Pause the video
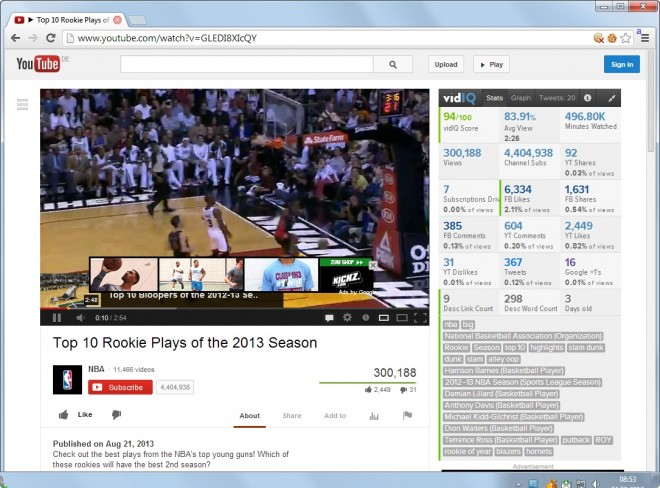Screen dimensions: 660x488 tap(57, 317)
